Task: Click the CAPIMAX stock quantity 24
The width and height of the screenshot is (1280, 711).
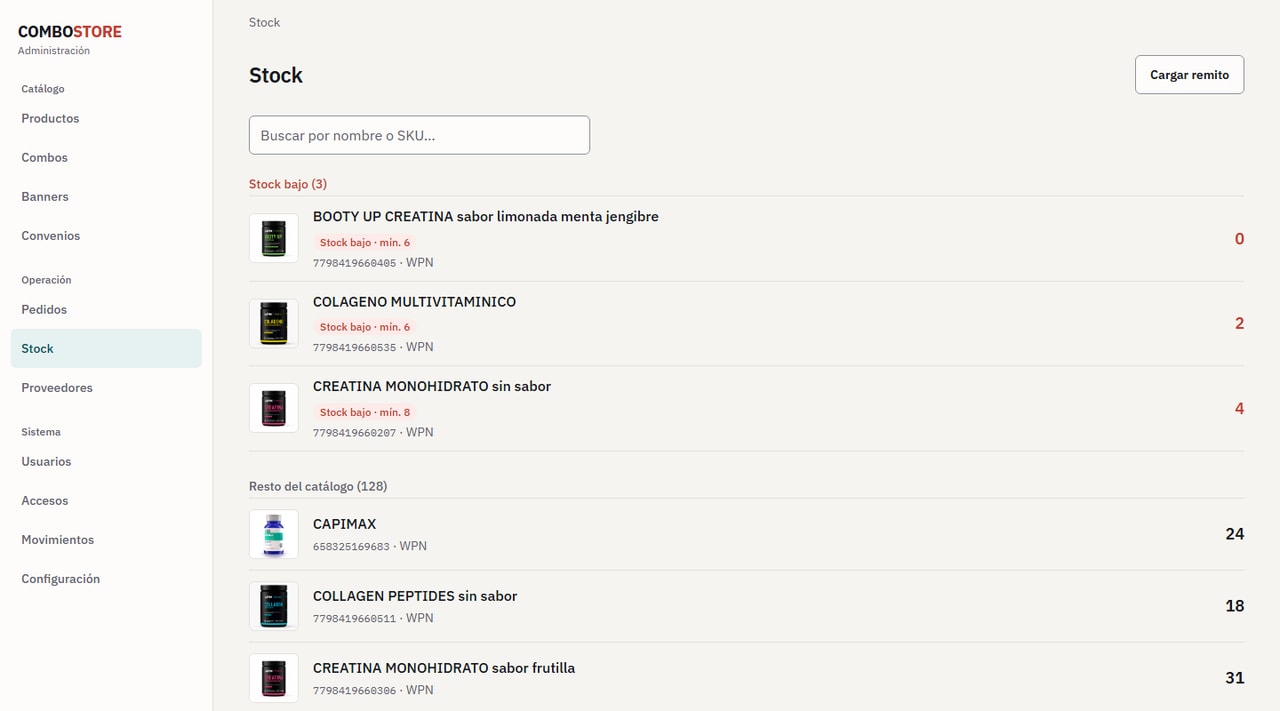Action: 1235,534
